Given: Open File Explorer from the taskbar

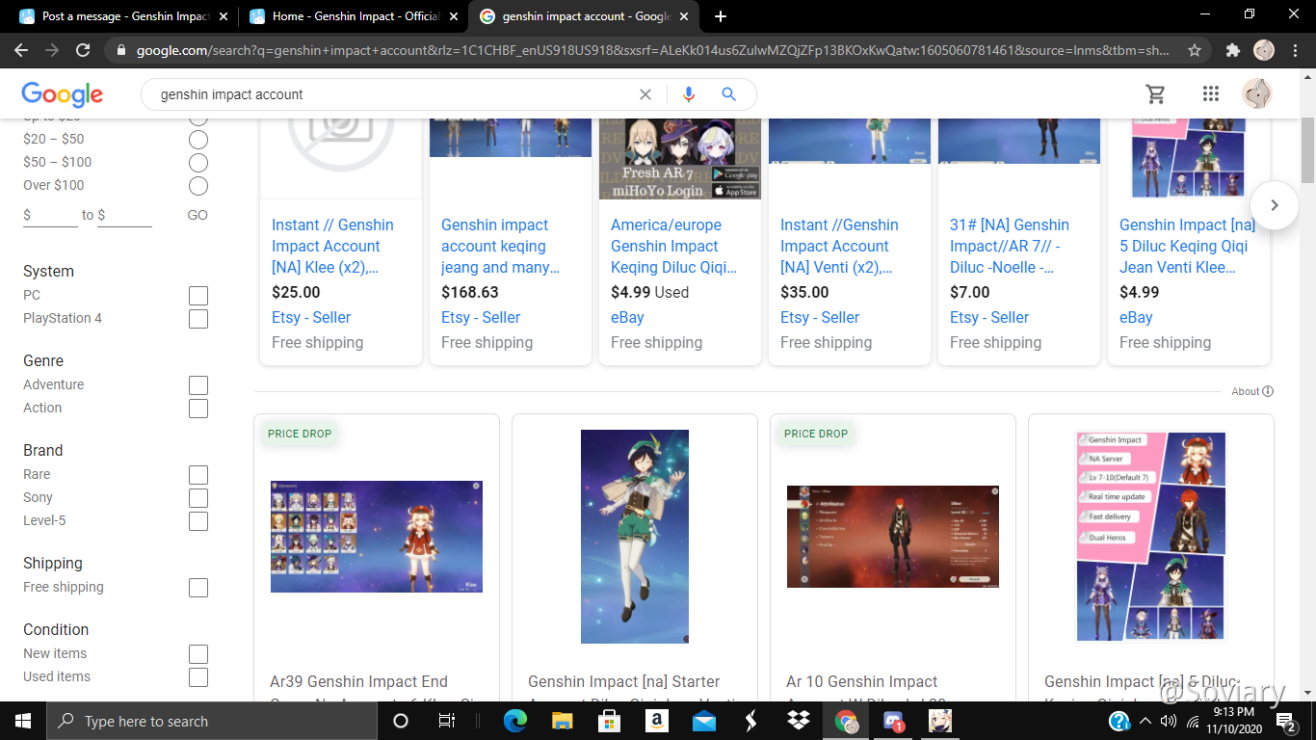Looking at the screenshot, I should (562, 721).
